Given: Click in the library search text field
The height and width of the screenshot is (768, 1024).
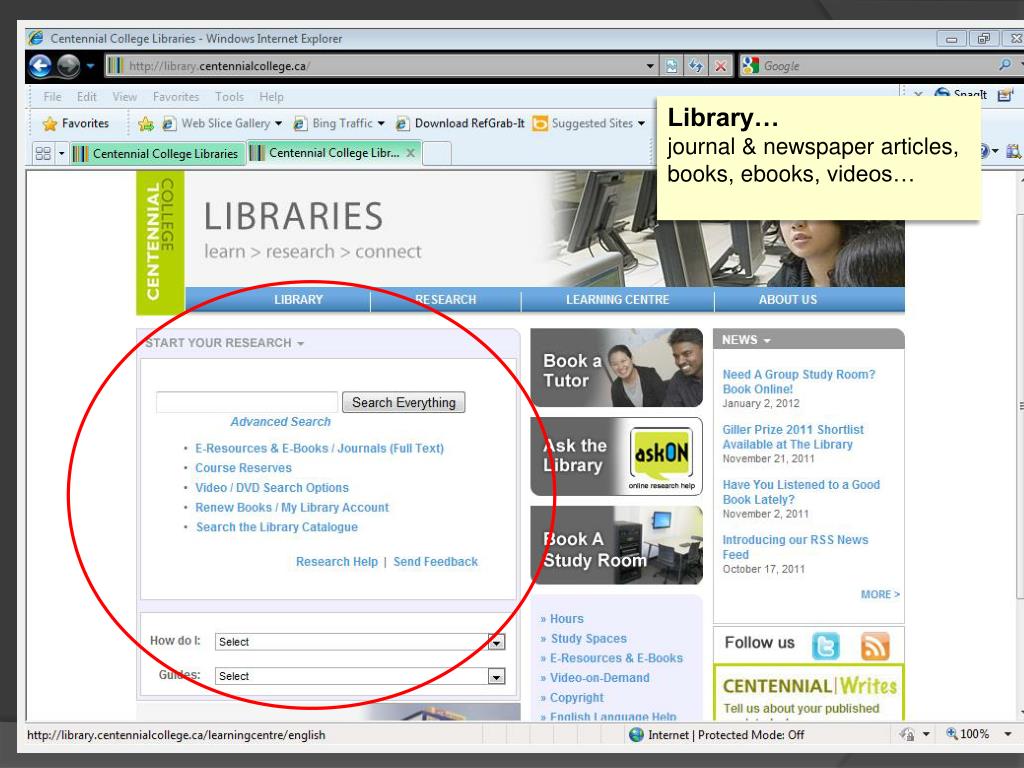Looking at the screenshot, I should click(x=247, y=402).
